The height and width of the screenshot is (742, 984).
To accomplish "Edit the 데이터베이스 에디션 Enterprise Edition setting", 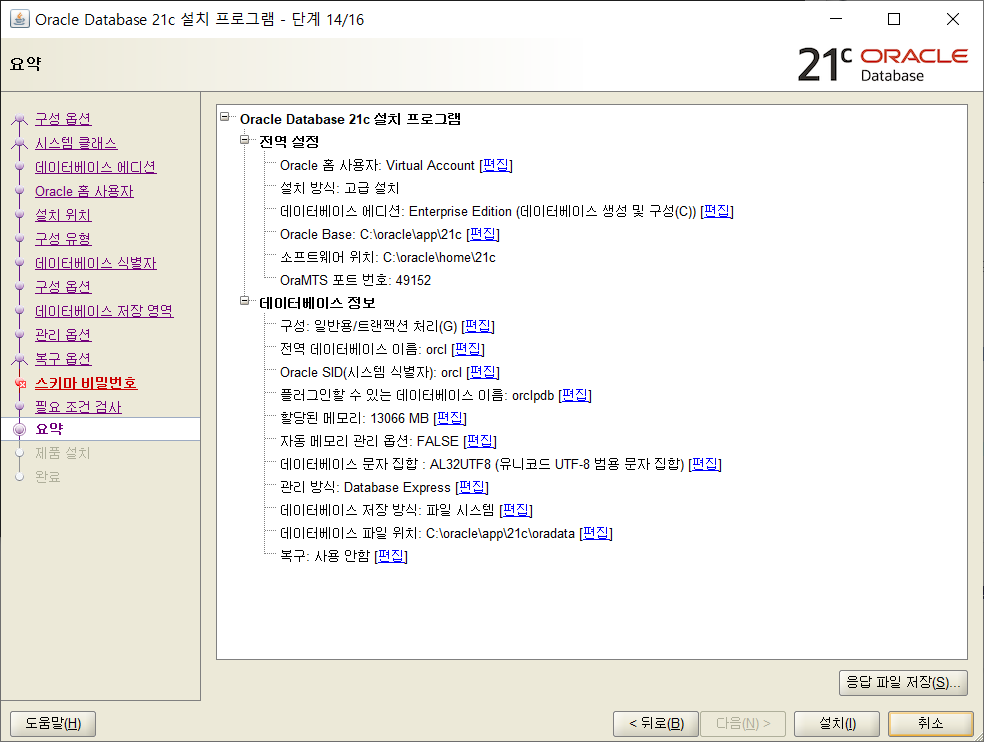I will point(717,211).
